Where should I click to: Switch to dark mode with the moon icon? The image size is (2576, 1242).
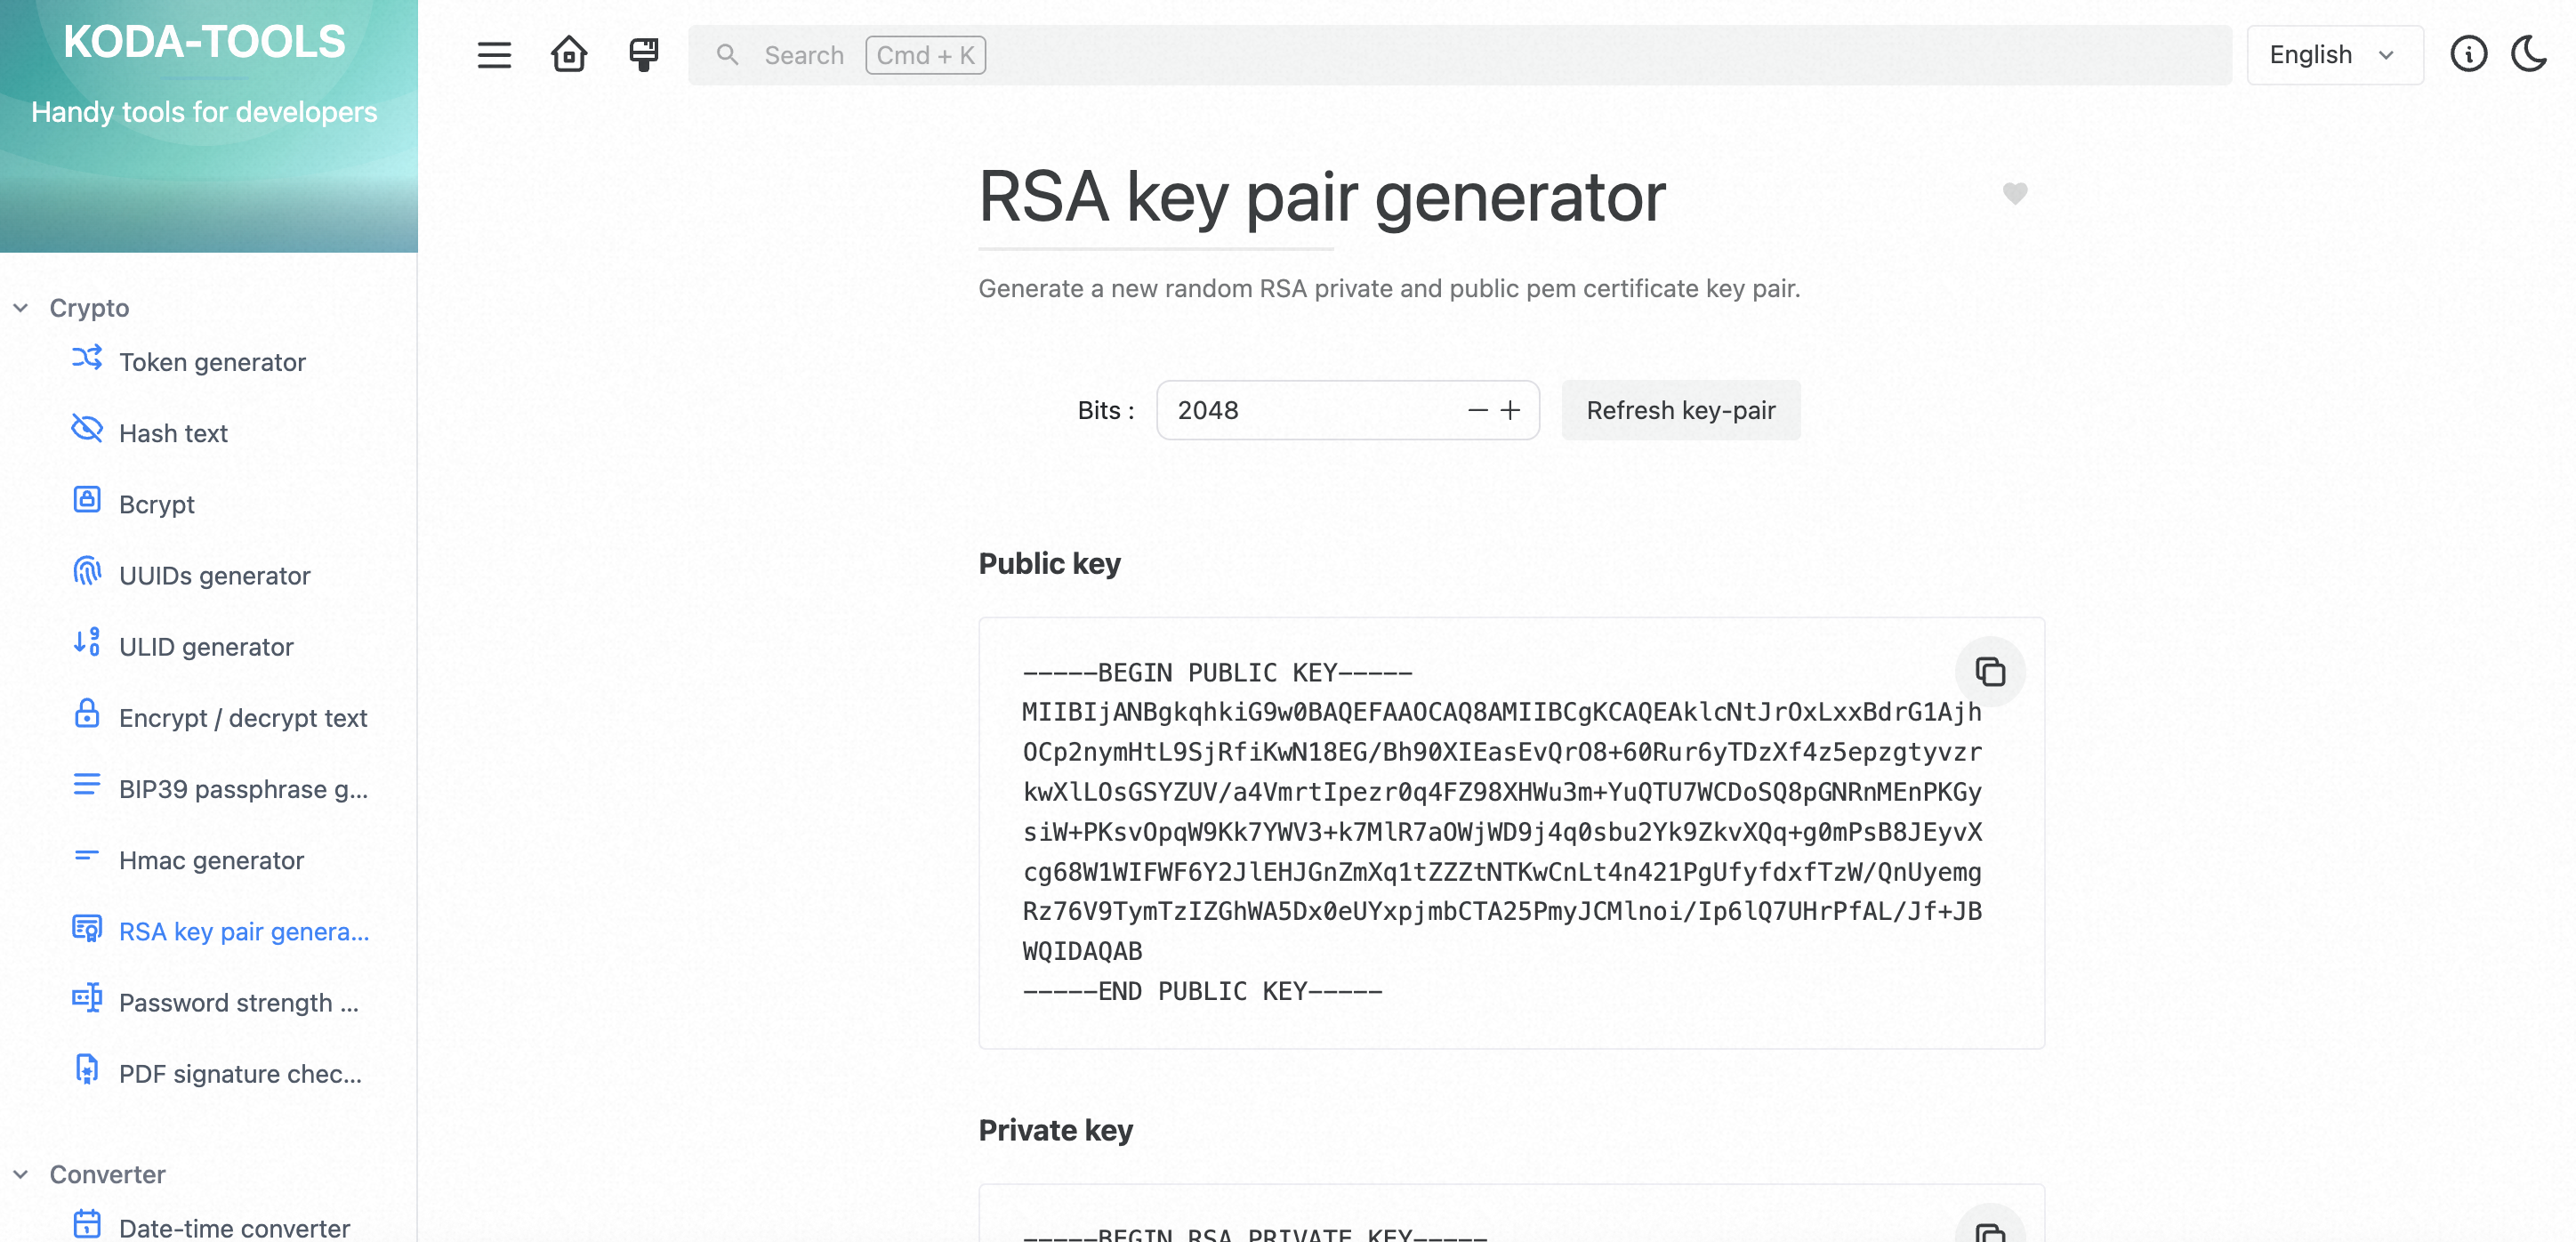2528,55
